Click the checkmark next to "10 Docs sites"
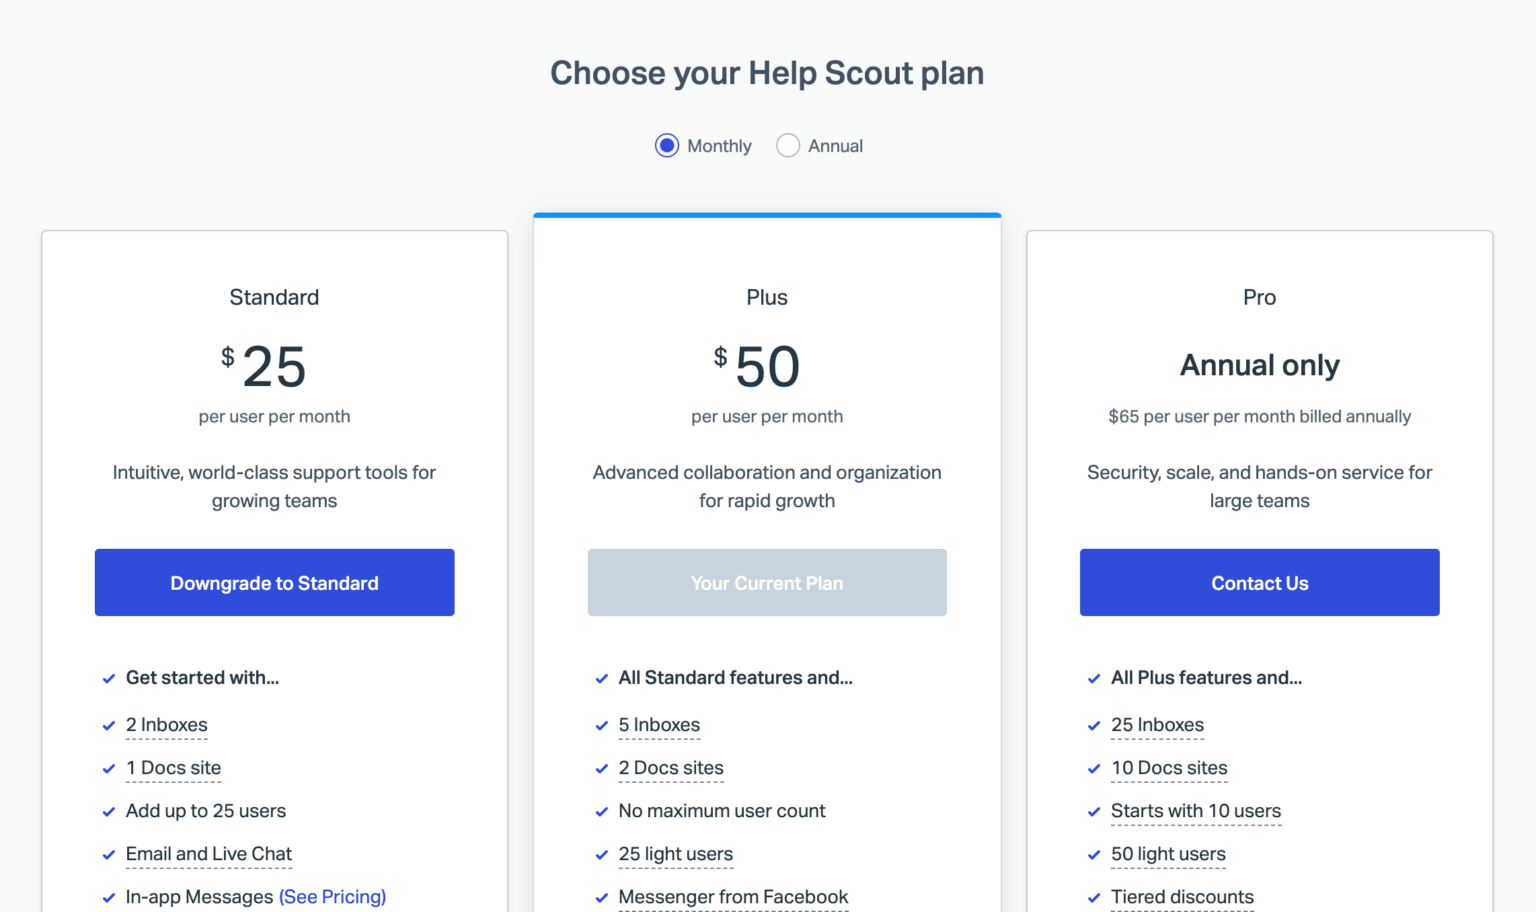This screenshot has height=912, width=1536. point(1094,768)
